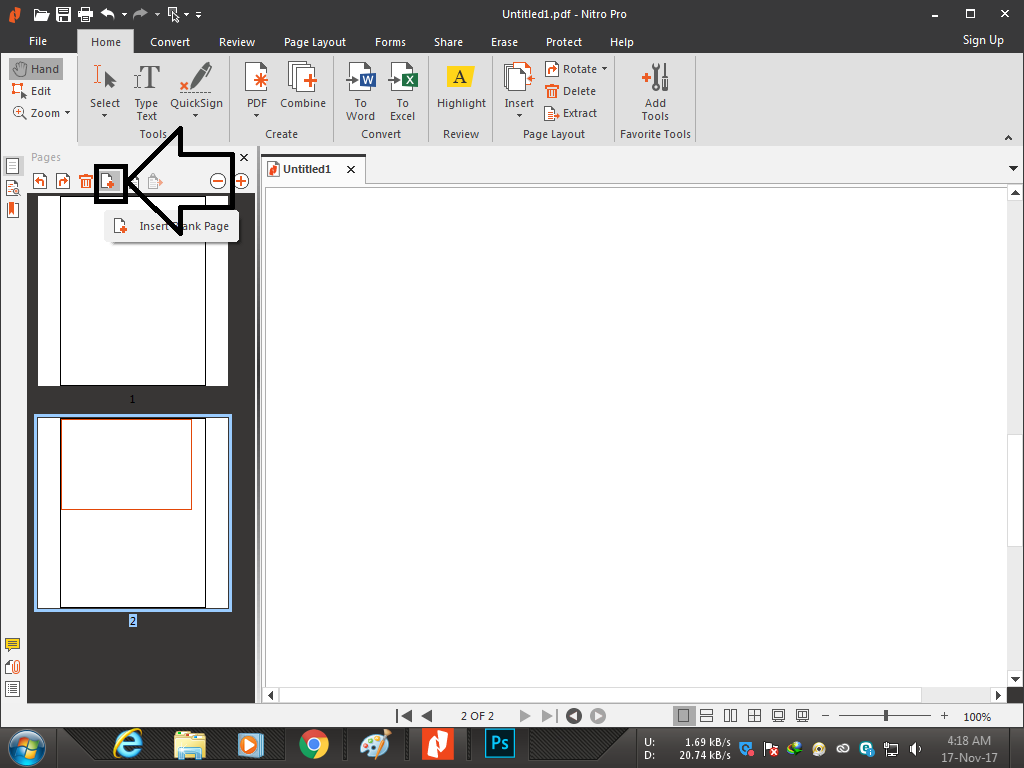Switch to the Review ribbon tab

[x=236, y=42]
